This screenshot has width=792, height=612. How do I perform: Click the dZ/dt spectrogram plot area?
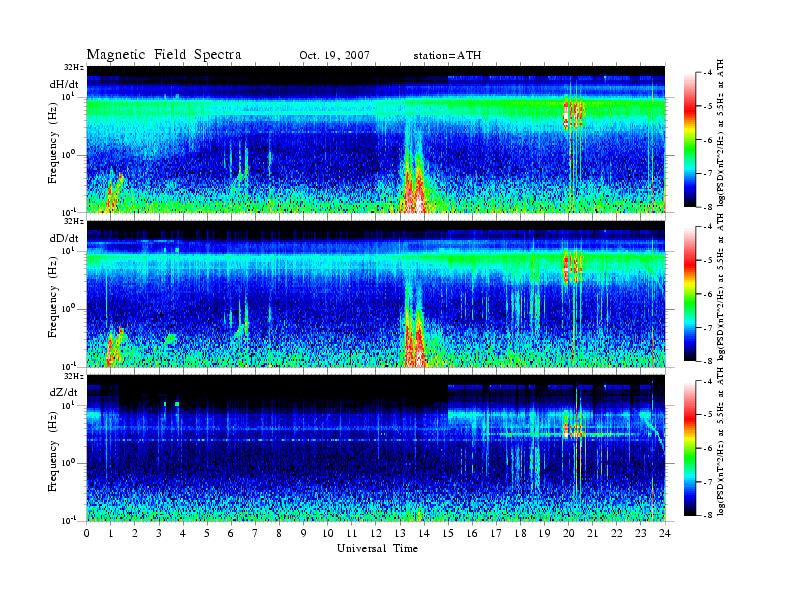(x=376, y=448)
